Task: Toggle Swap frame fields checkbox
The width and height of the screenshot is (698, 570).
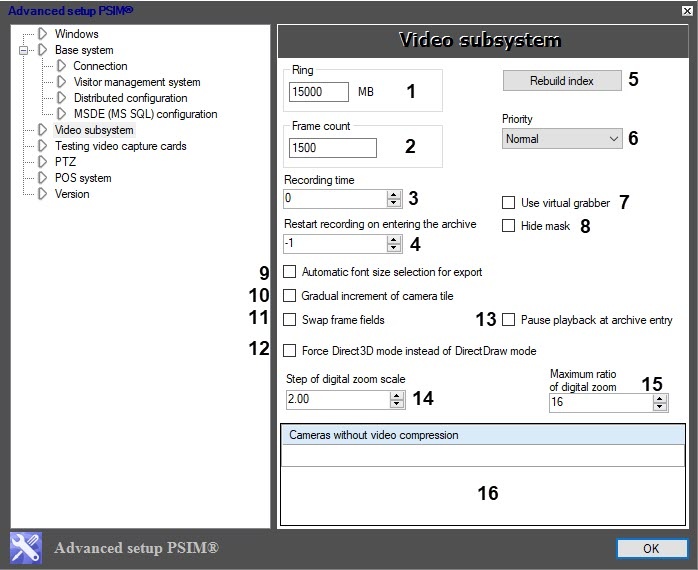Action: coord(289,320)
